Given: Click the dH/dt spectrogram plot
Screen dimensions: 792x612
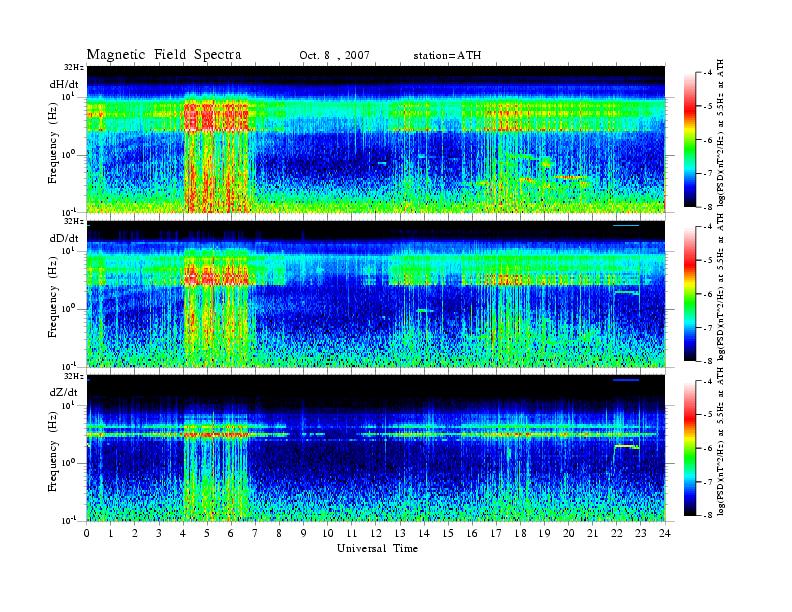Looking at the screenshot, I should pos(376,139).
